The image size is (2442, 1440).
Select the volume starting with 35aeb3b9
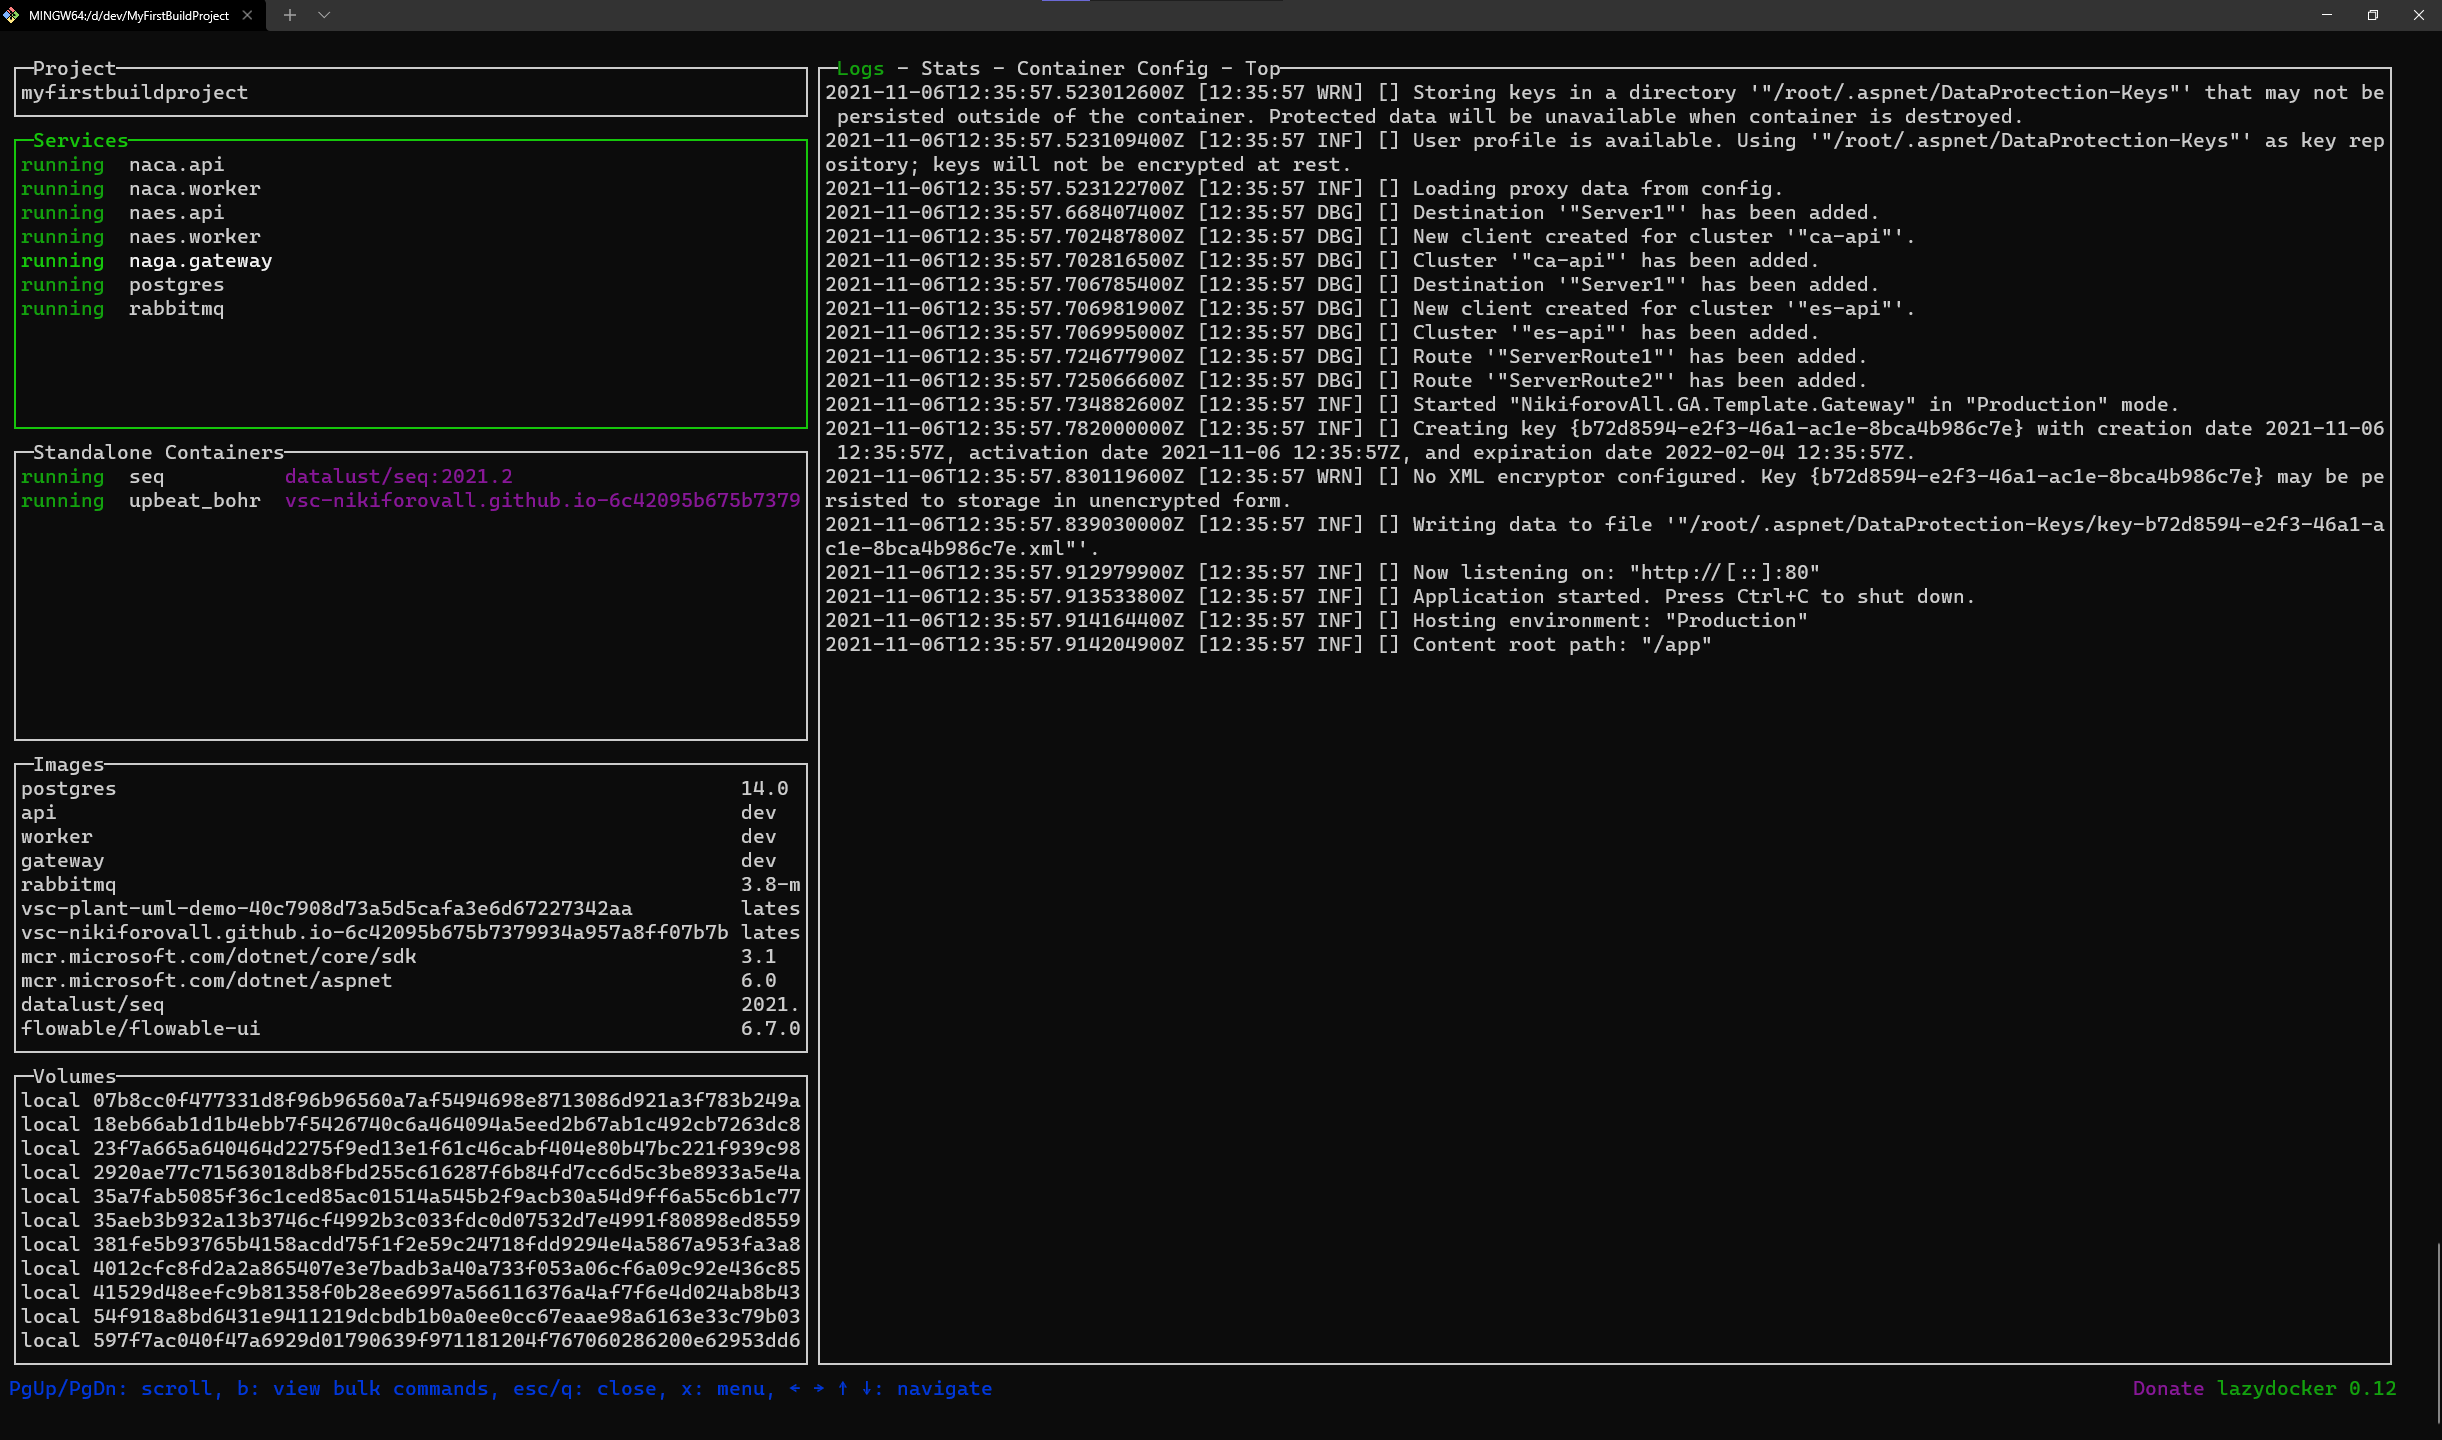point(411,1220)
